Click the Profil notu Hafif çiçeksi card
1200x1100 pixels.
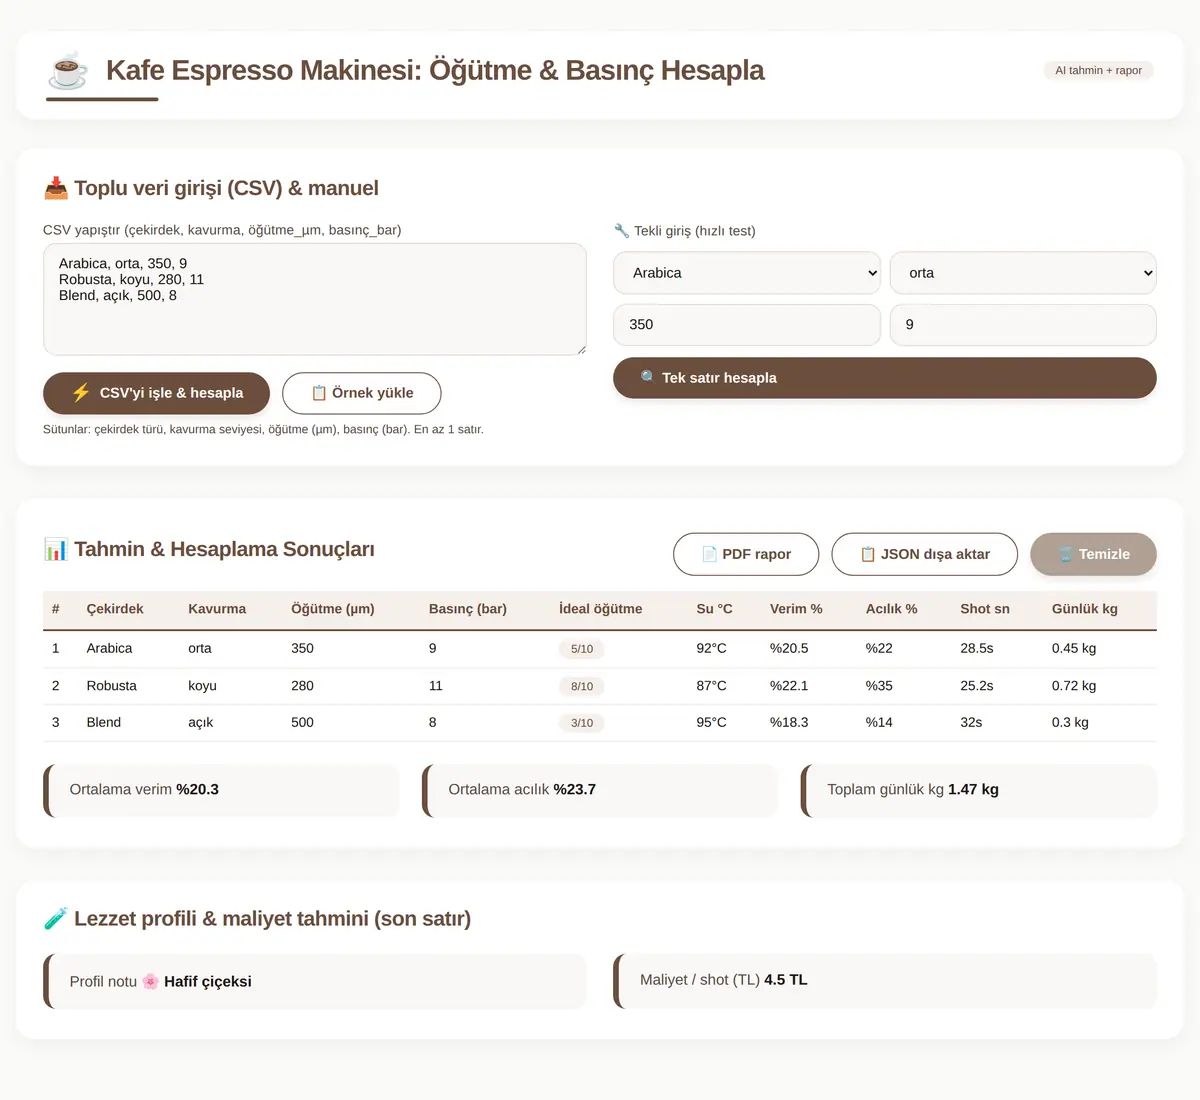pos(315,981)
